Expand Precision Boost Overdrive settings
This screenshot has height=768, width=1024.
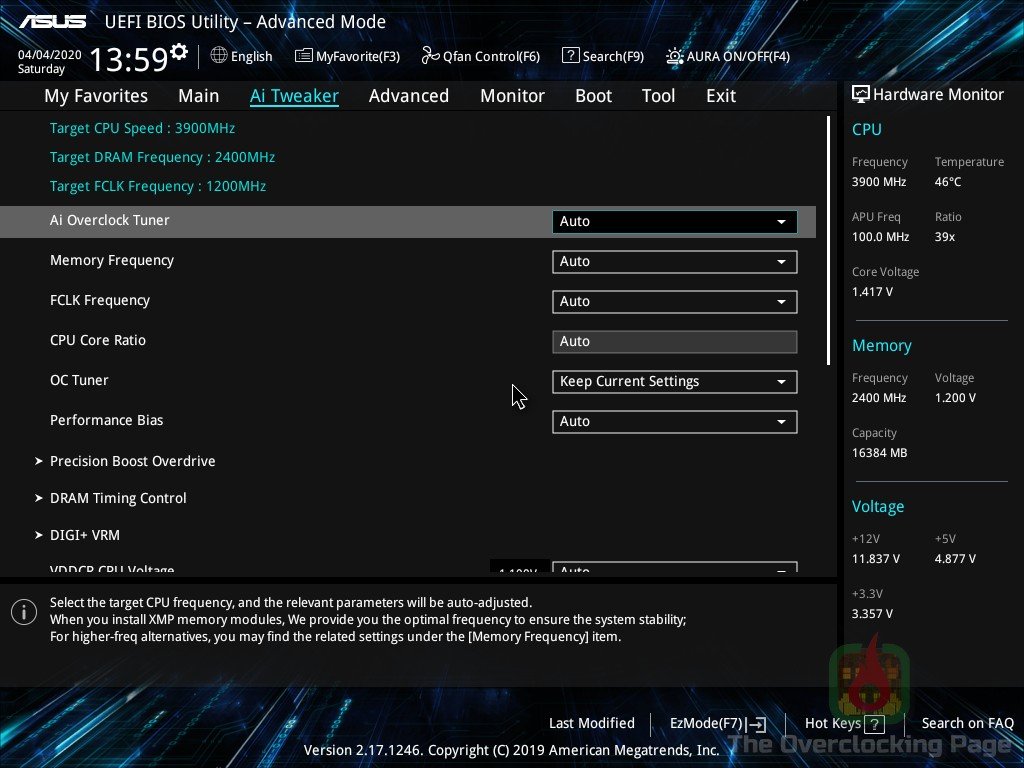point(132,461)
